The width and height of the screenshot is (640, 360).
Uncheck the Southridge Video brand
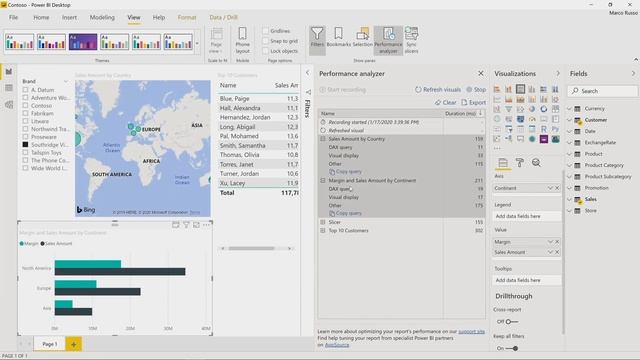coord(25,144)
